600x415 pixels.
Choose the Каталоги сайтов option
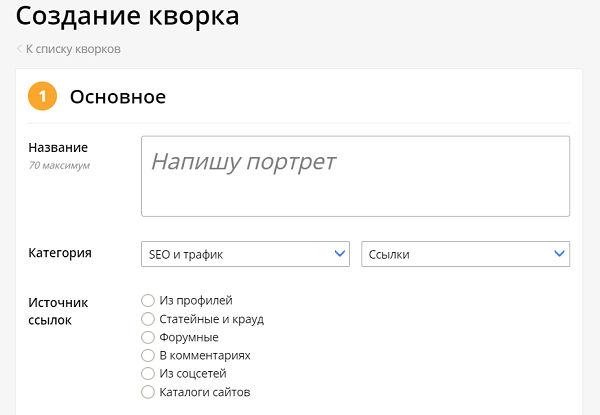pos(149,392)
